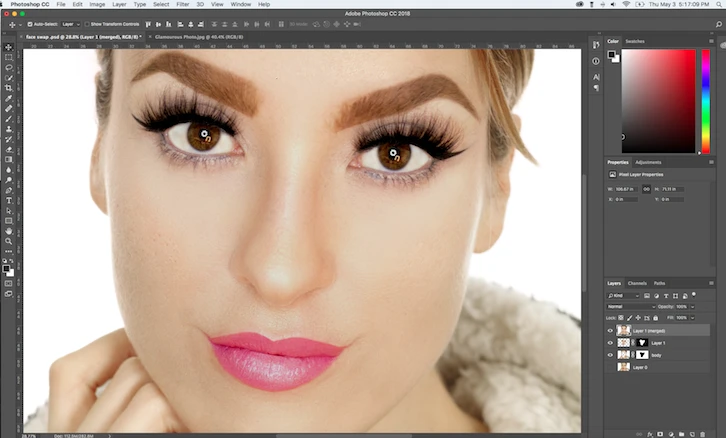Open the Normal blend mode dropdown
The image size is (726, 438).
point(631,307)
